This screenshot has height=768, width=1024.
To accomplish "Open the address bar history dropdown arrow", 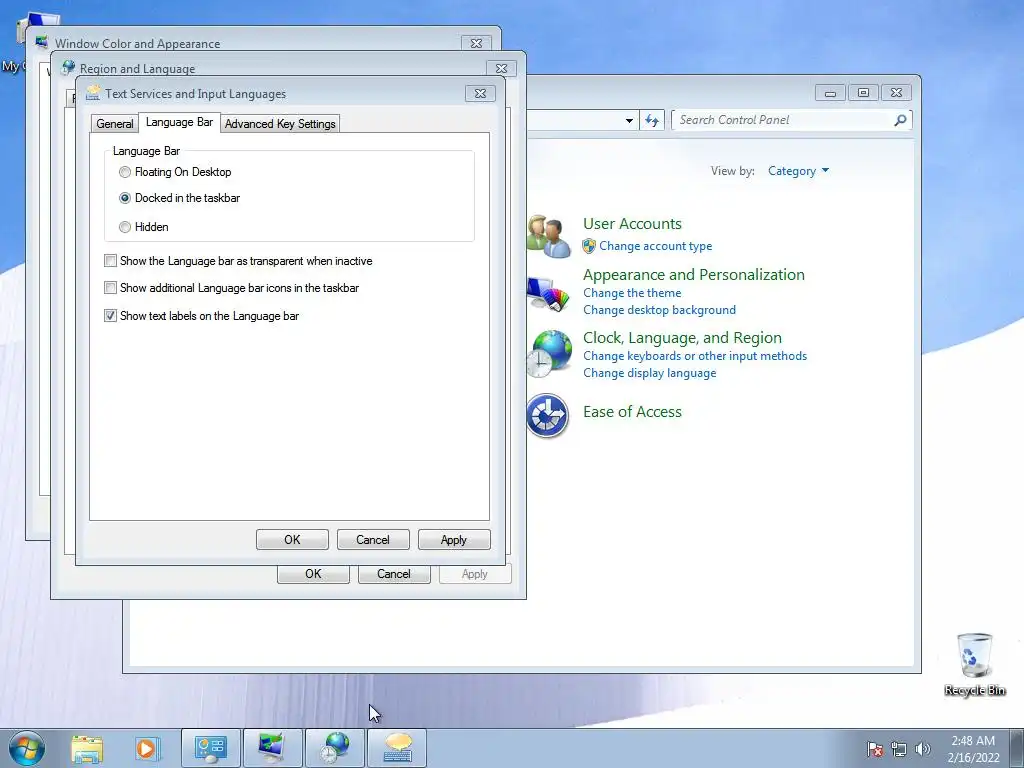I will tap(629, 120).
